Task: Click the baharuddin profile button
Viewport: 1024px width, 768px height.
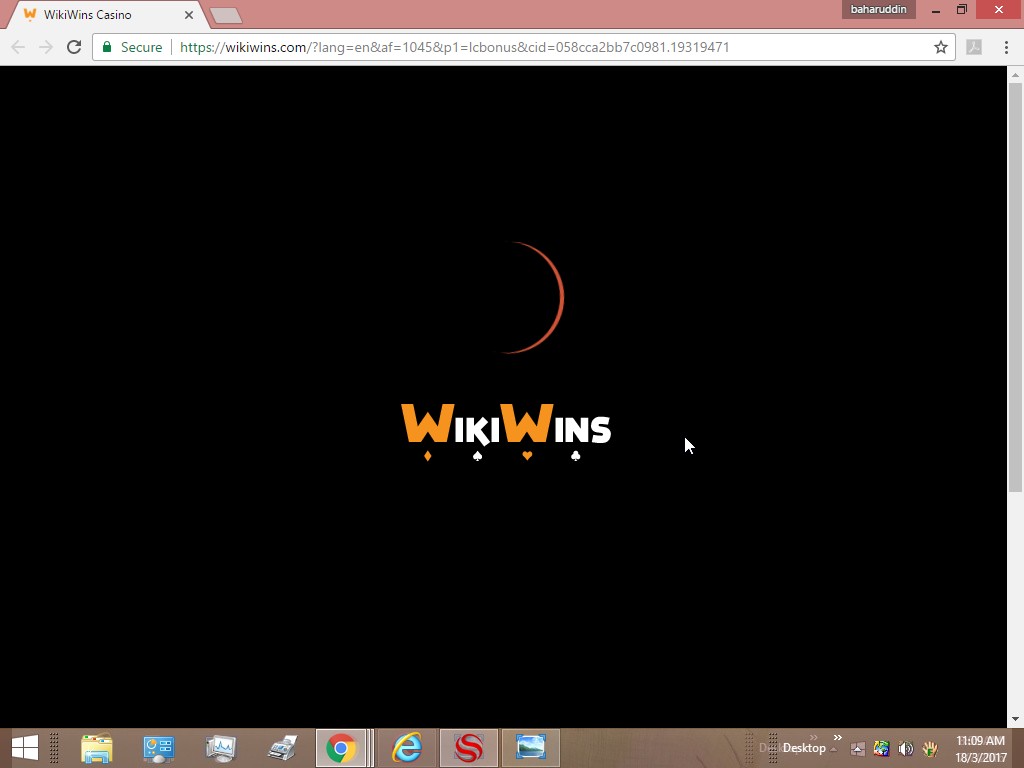Action: 878,10
